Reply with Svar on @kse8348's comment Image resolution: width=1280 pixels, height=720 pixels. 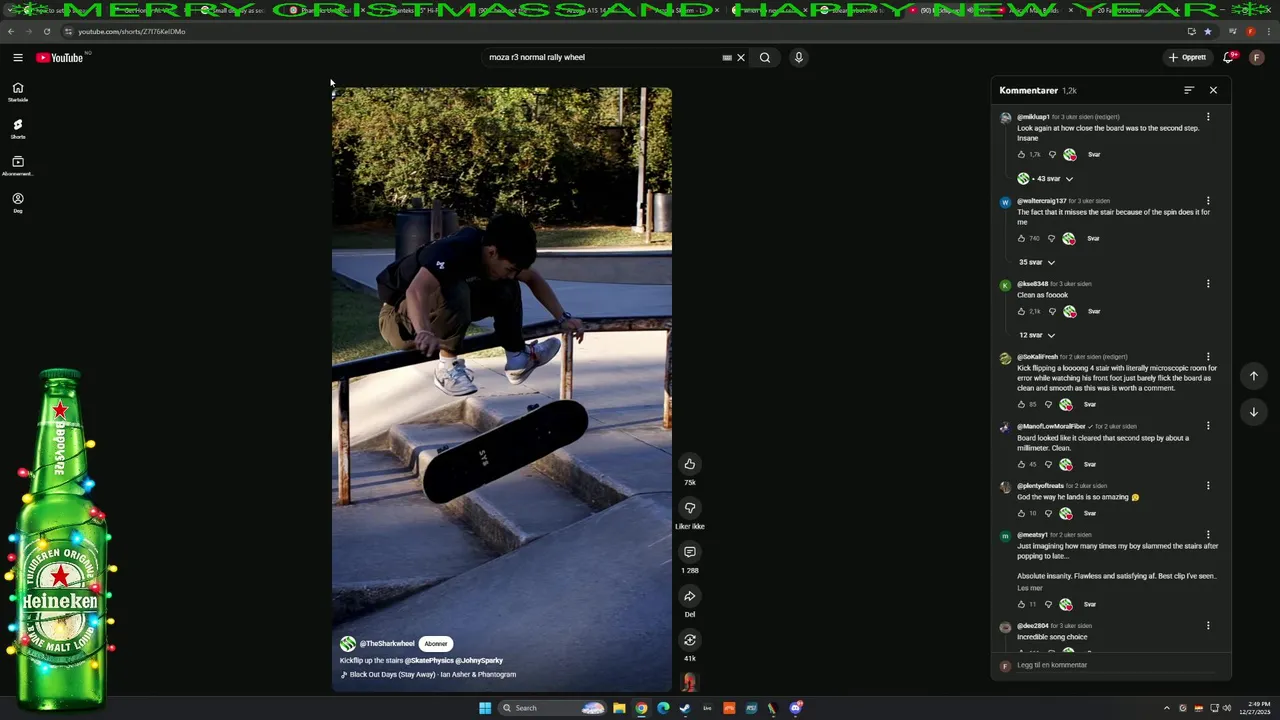[x=1094, y=312]
